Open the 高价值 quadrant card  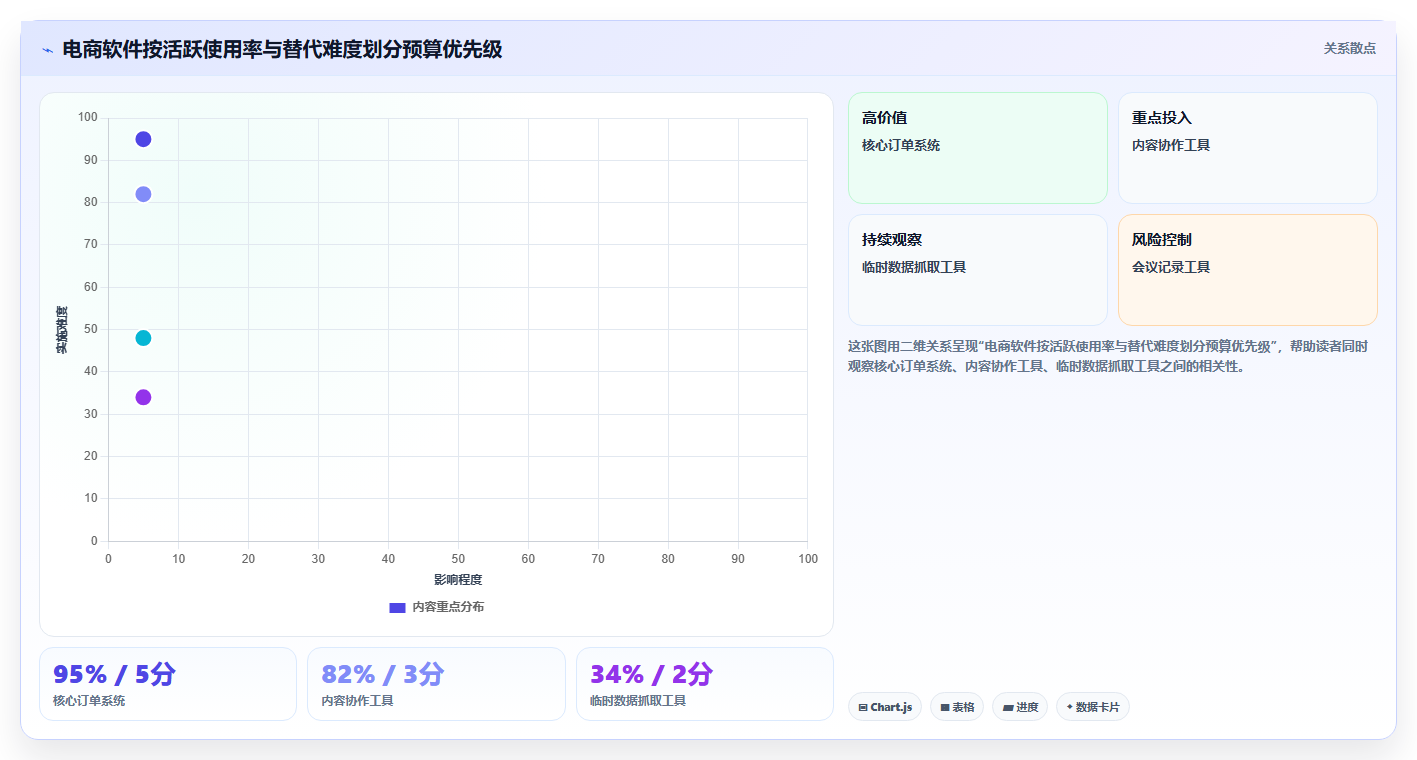[978, 148]
